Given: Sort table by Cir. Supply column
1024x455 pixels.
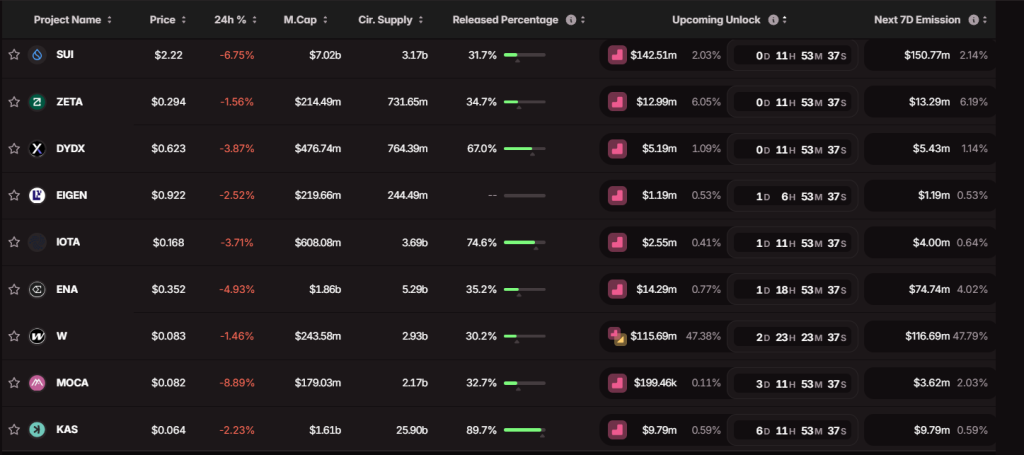Looking at the screenshot, I should pos(391,20).
